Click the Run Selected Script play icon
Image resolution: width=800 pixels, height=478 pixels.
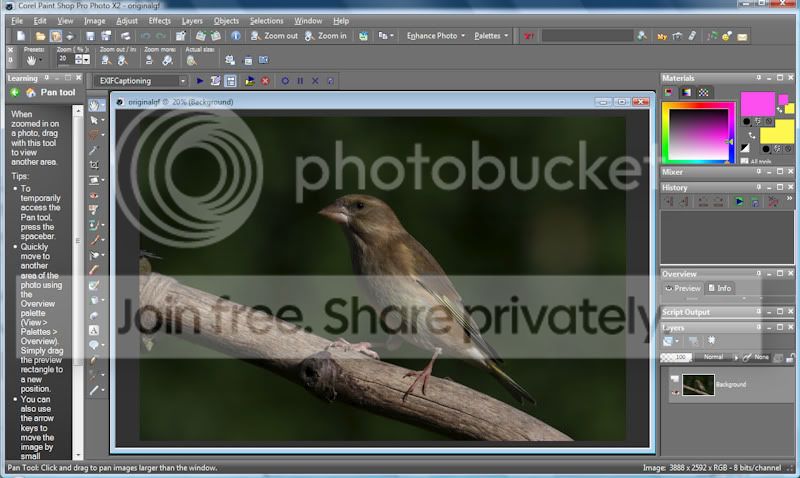coord(200,80)
